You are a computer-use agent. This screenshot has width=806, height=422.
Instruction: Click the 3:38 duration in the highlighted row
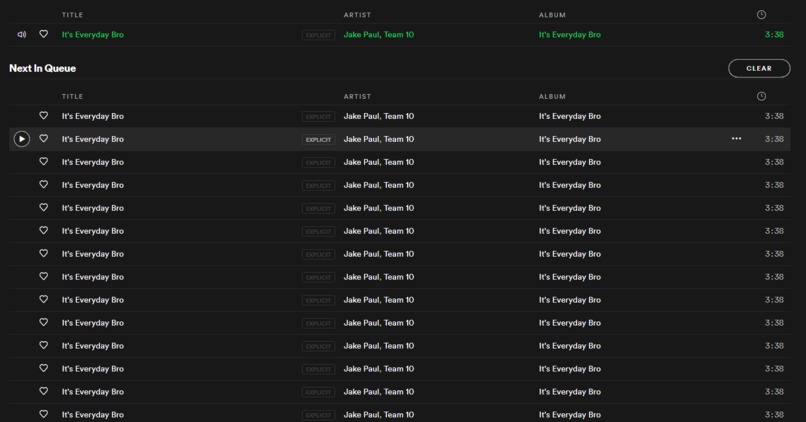774,139
